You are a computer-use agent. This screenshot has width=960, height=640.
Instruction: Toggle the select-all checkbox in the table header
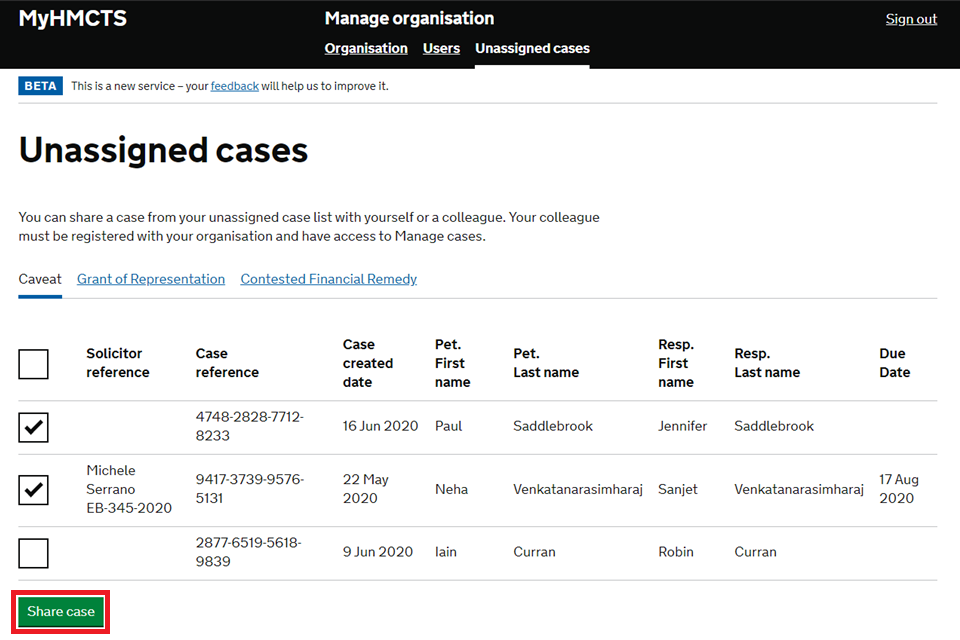click(33, 364)
